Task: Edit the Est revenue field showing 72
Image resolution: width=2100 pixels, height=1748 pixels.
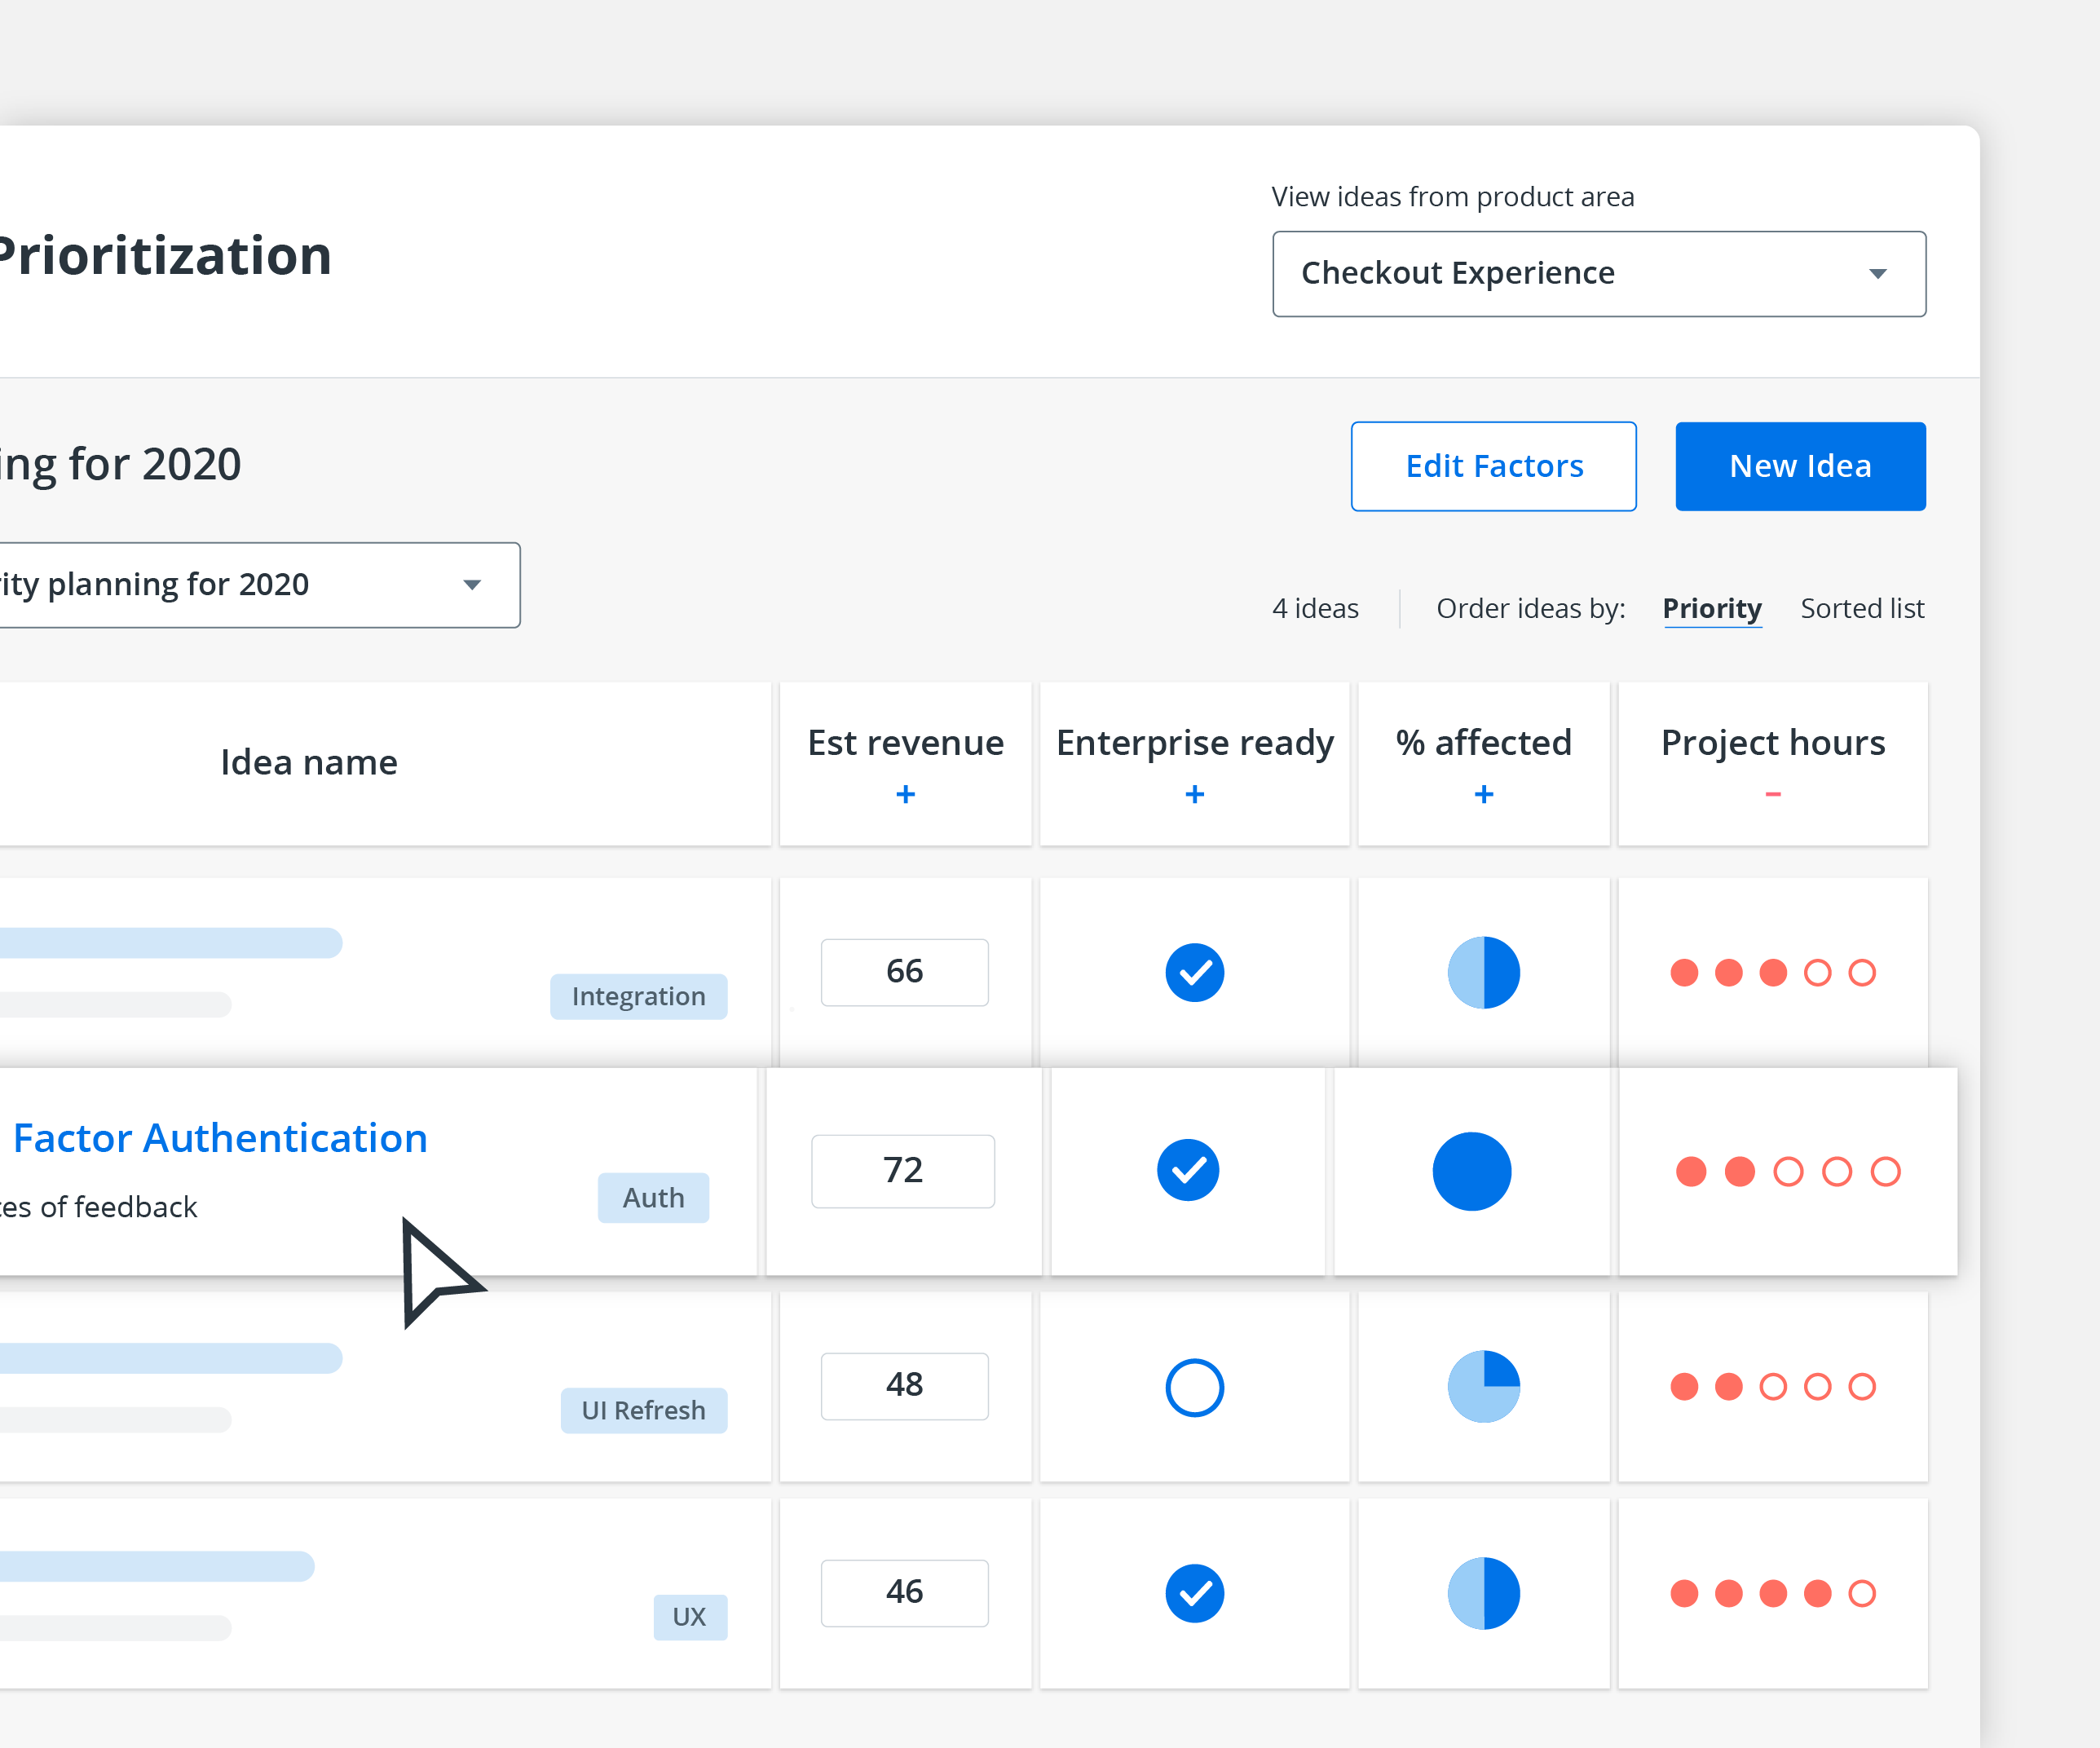Action: point(903,1171)
